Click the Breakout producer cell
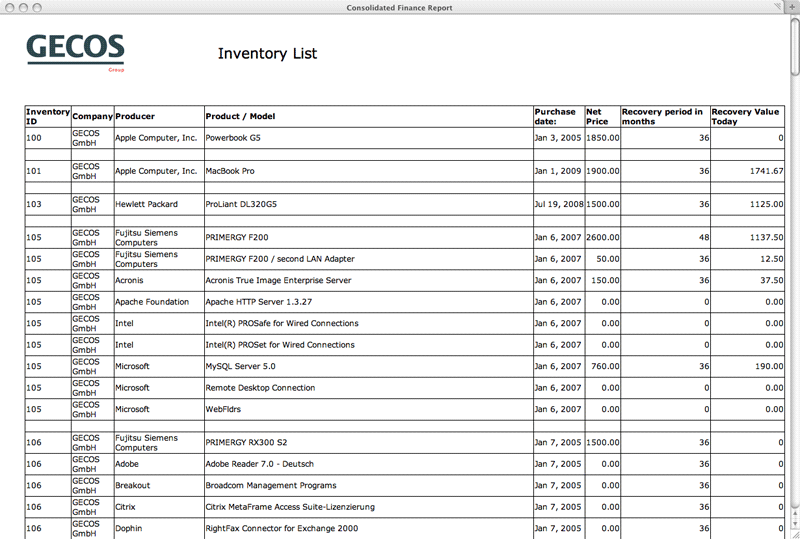 click(x=159, y=485)
